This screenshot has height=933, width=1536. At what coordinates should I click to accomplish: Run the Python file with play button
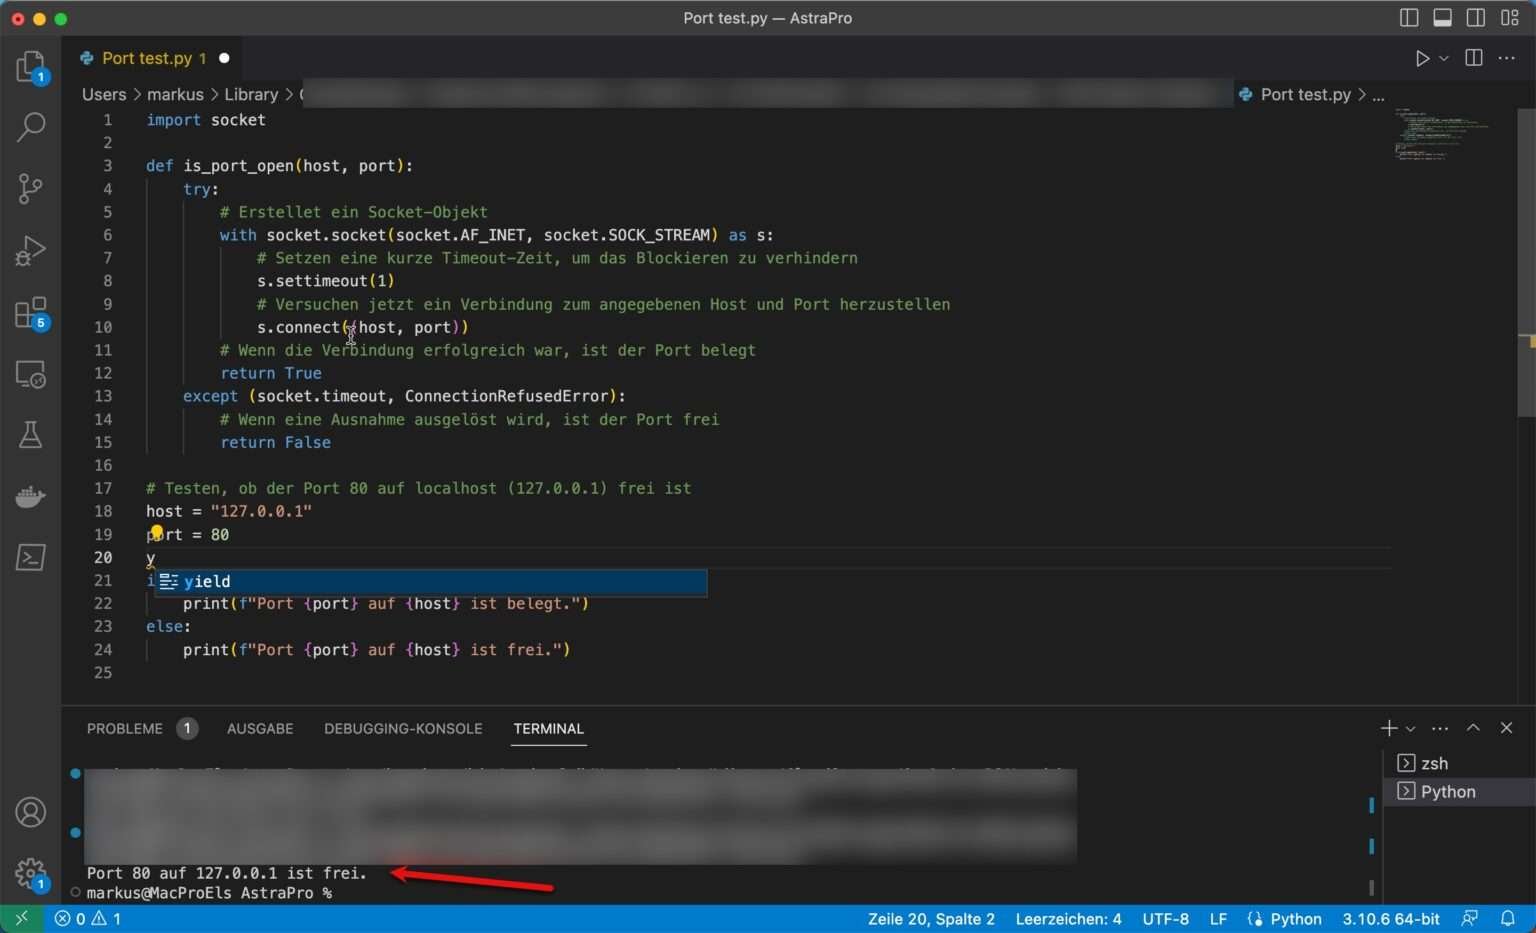tap(1421, 59)
